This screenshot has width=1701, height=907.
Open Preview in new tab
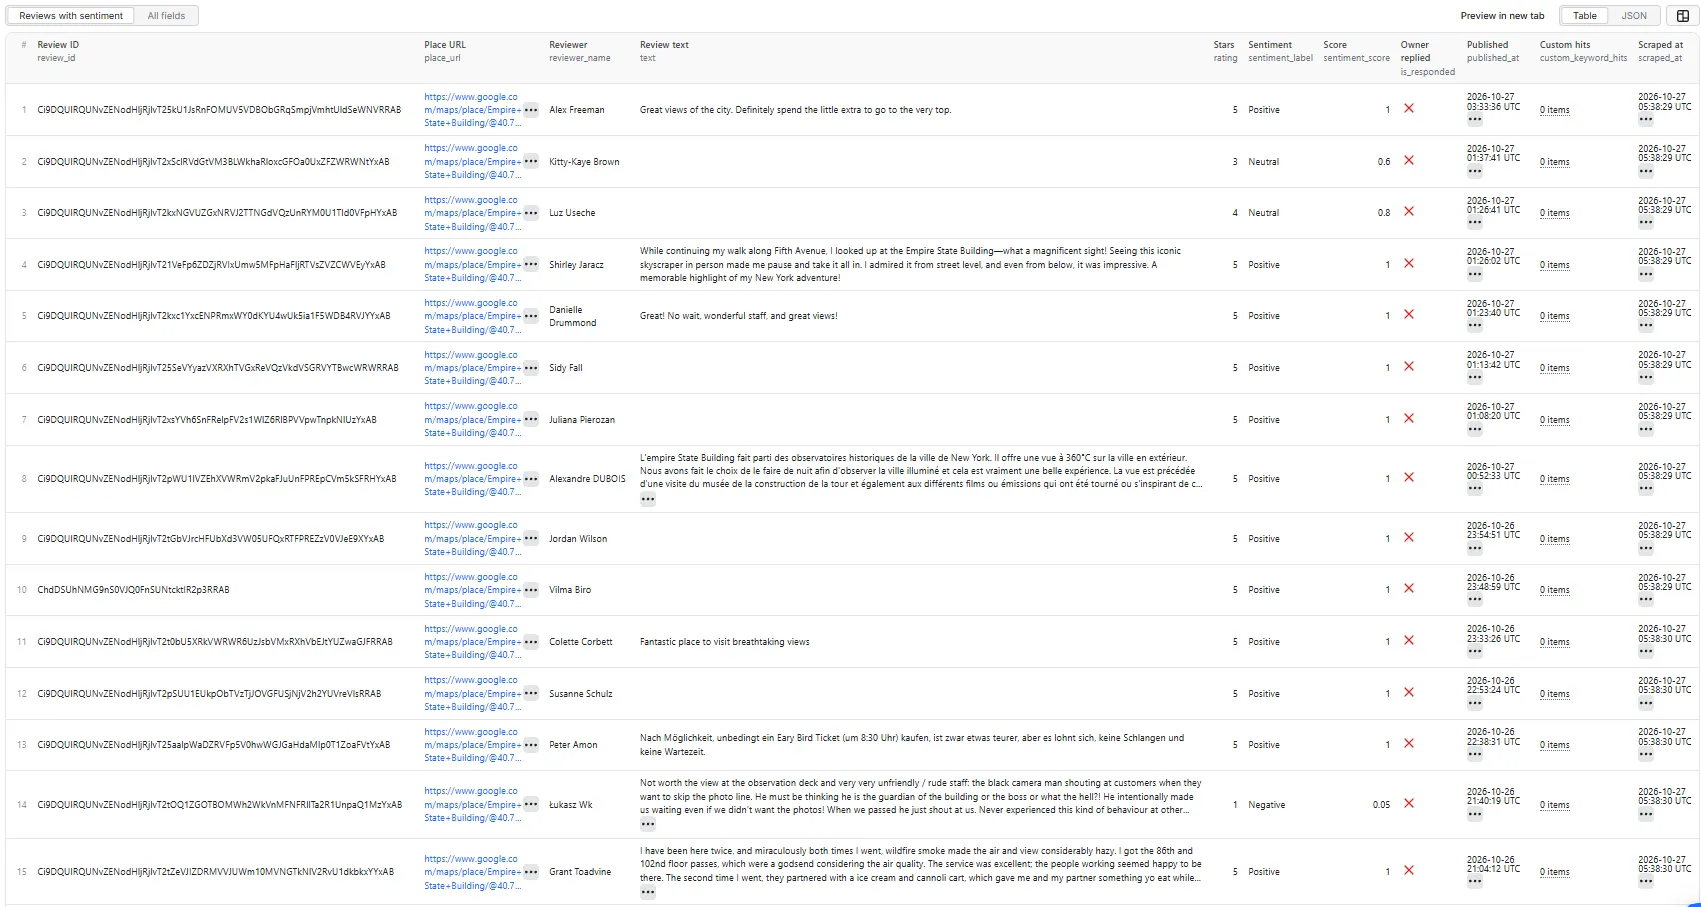1502,16
